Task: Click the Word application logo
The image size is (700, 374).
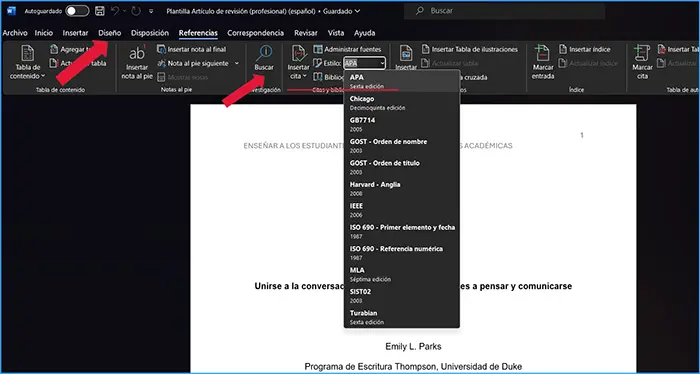Action: pyautogui.click(x=12, y=11)
